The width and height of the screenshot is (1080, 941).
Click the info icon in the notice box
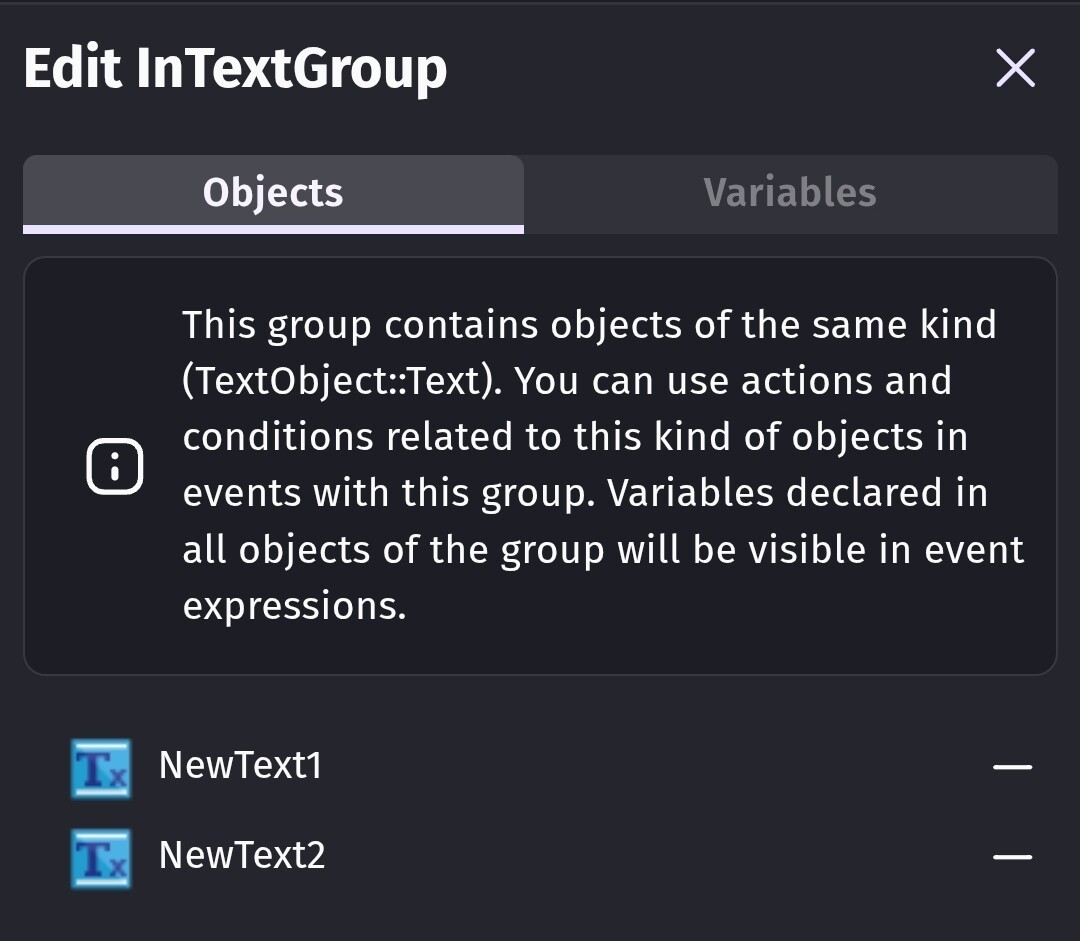click(x=115, y=466)
